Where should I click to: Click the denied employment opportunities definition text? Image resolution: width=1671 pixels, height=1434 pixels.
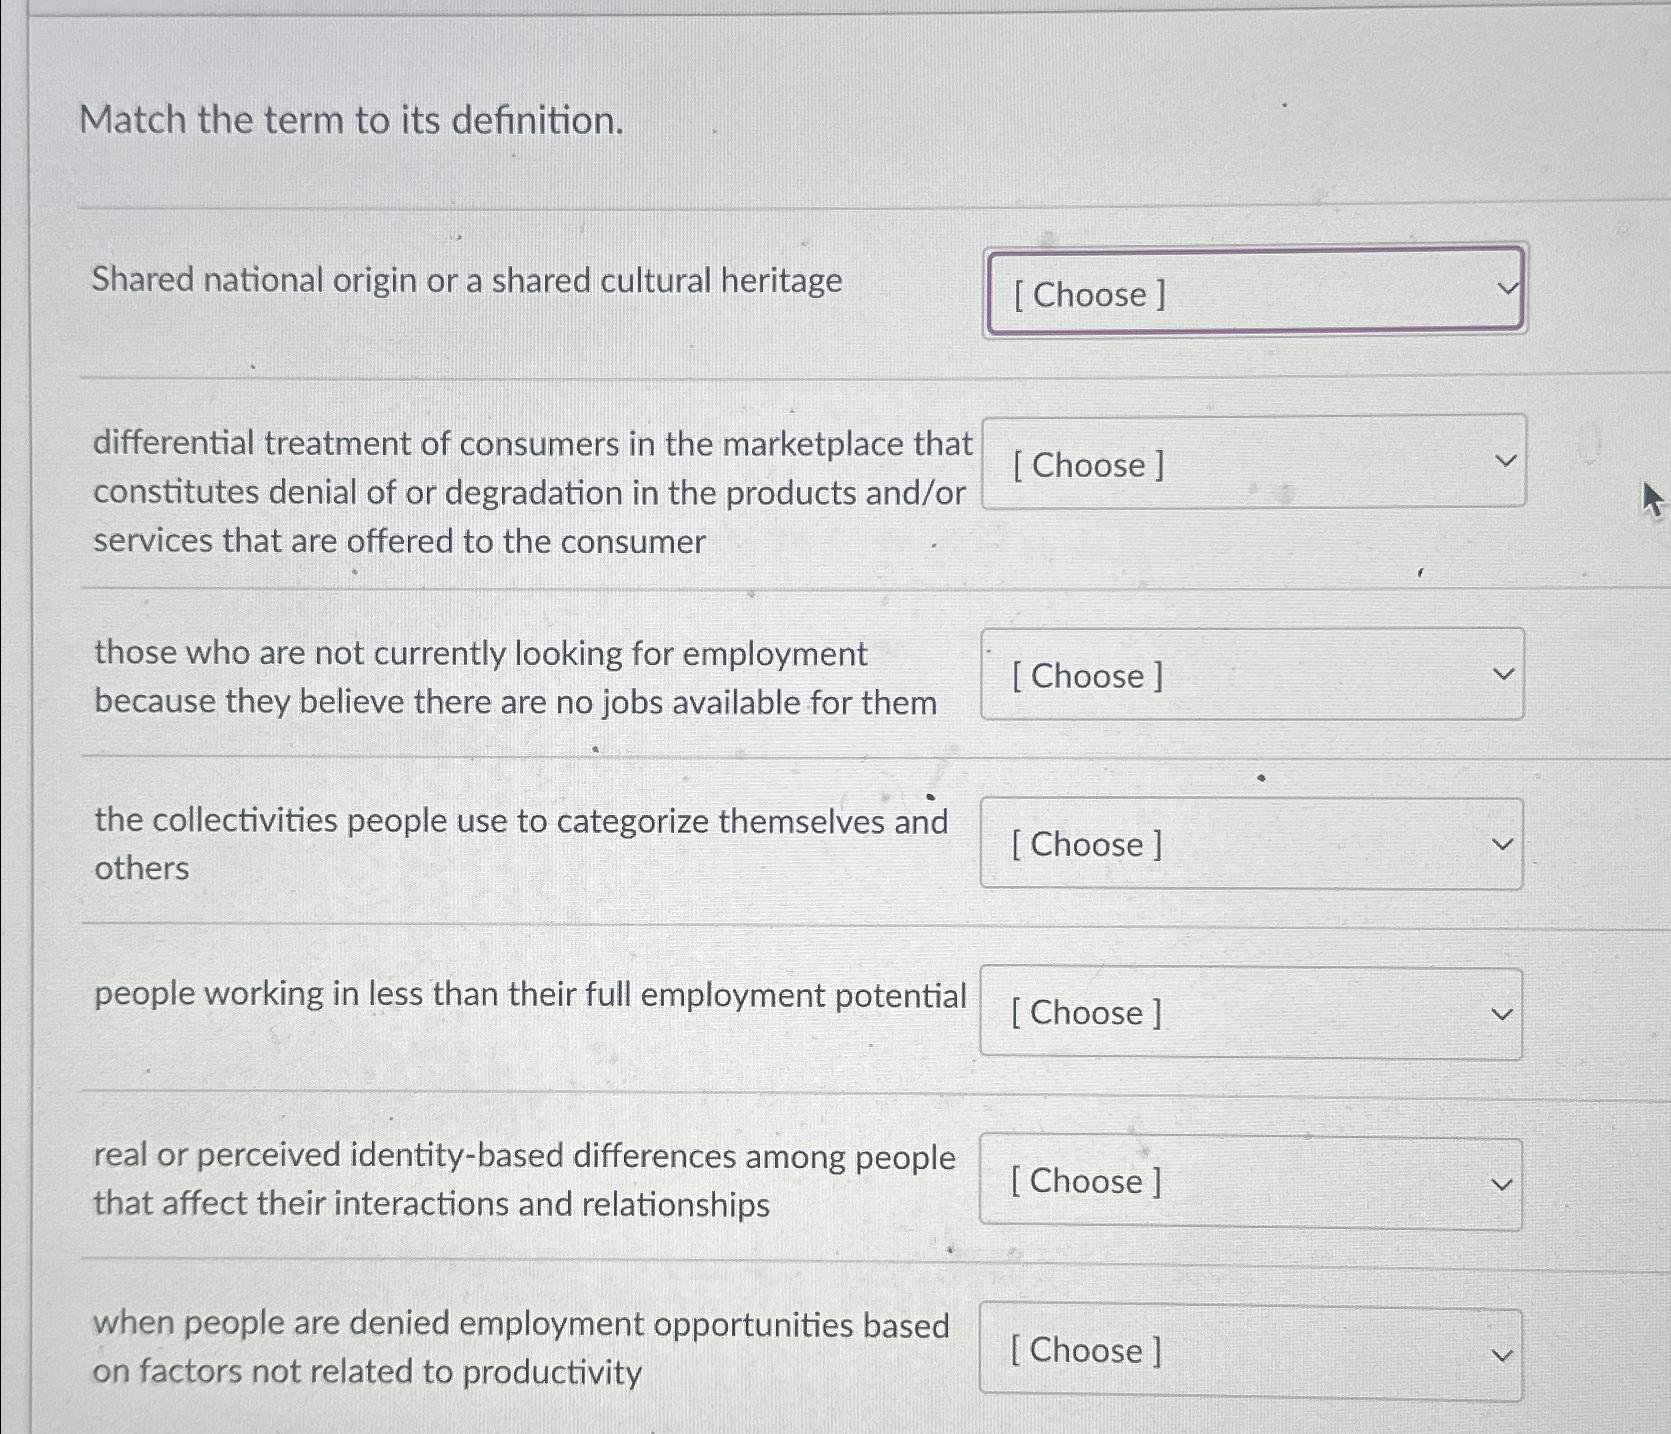coord(521,1347)
